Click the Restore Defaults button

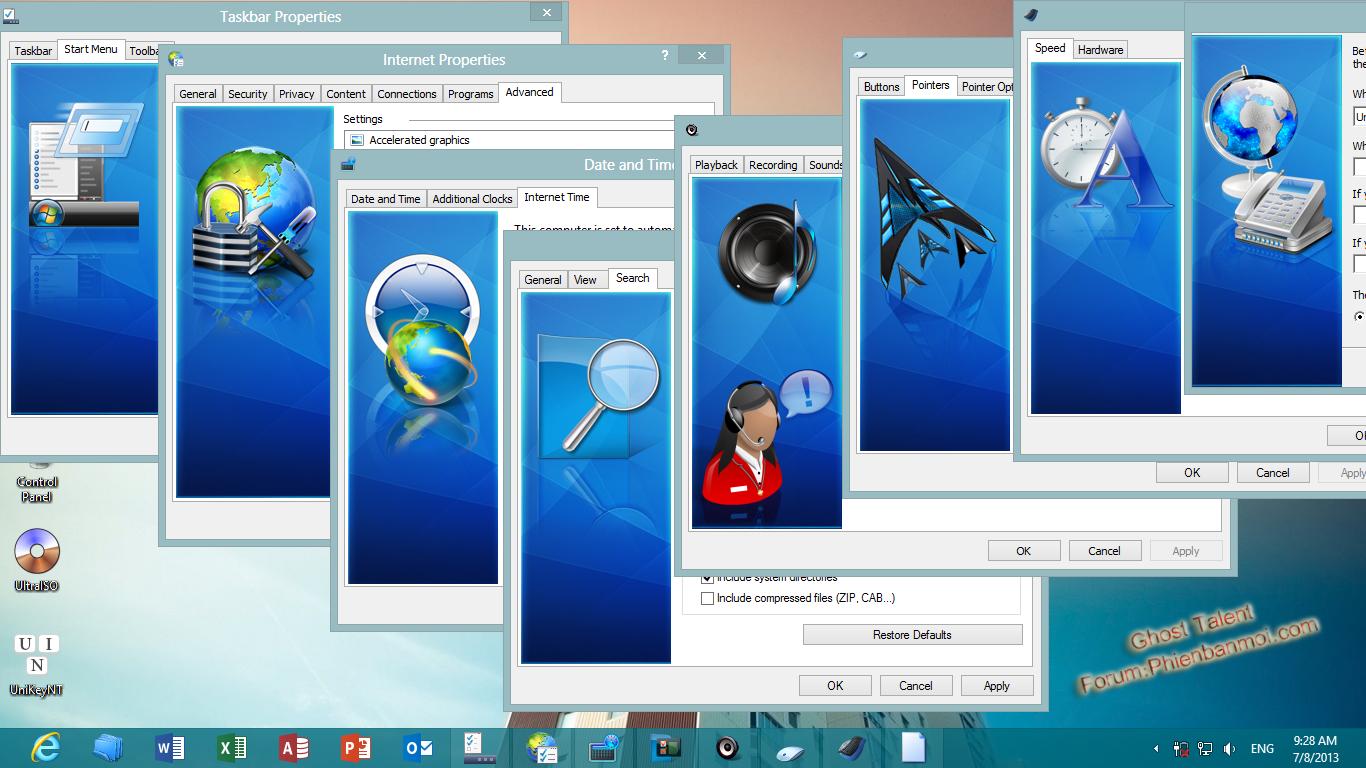pos(912,635)
